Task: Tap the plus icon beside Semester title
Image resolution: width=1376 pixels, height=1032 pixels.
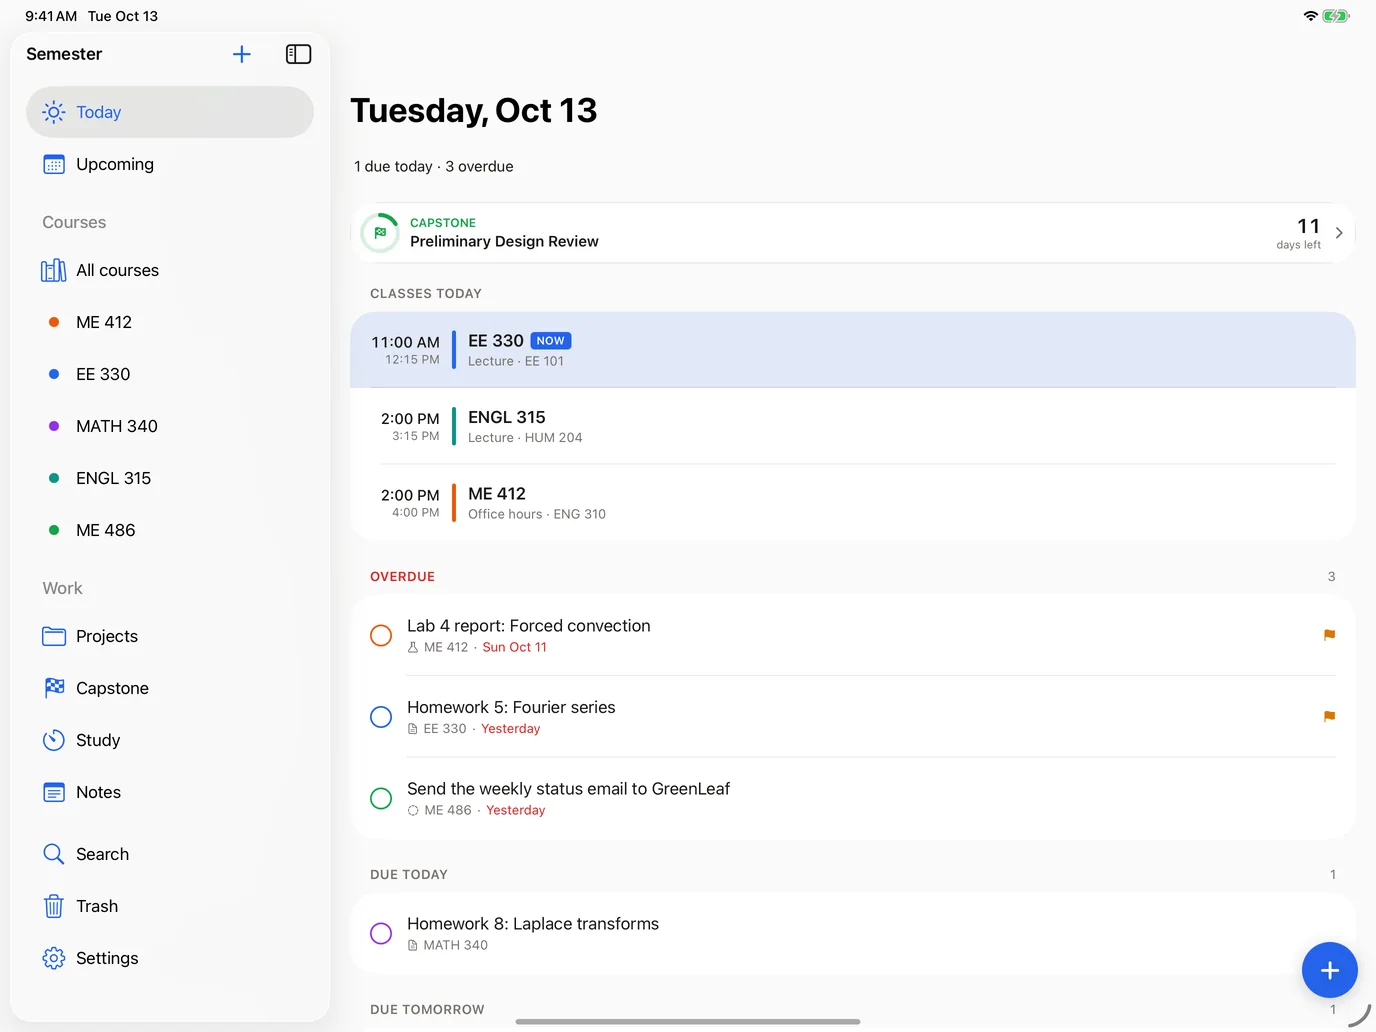Action: tap(242, 54)
